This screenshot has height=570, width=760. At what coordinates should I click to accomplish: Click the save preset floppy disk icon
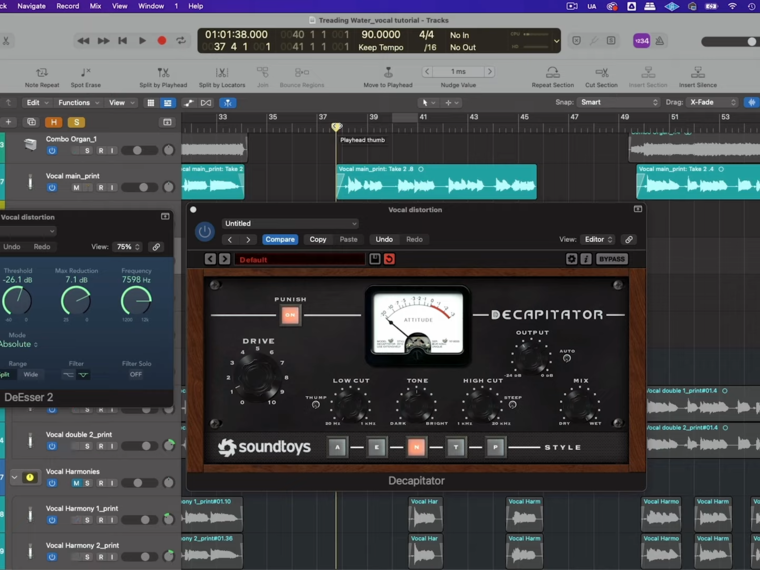click(375, 259)
